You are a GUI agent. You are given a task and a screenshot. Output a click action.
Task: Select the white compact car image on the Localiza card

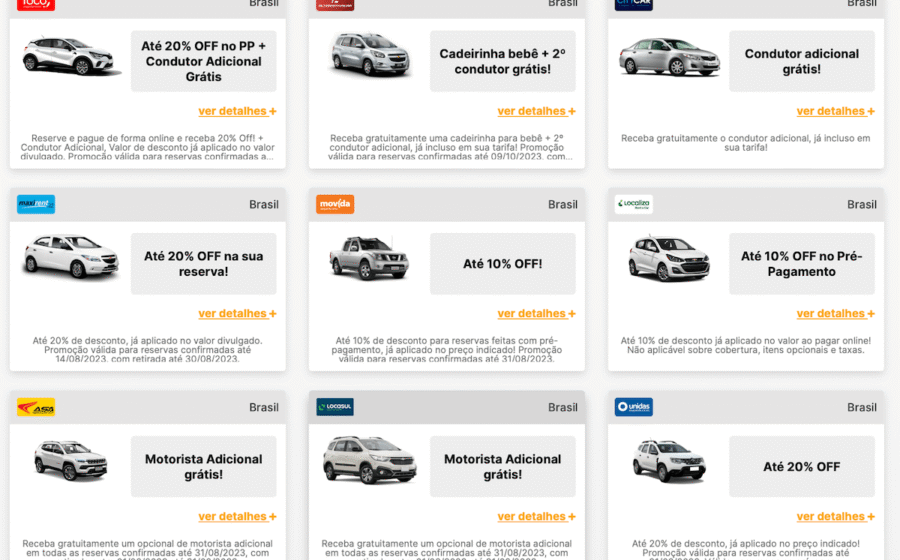(x=669, y=258)
